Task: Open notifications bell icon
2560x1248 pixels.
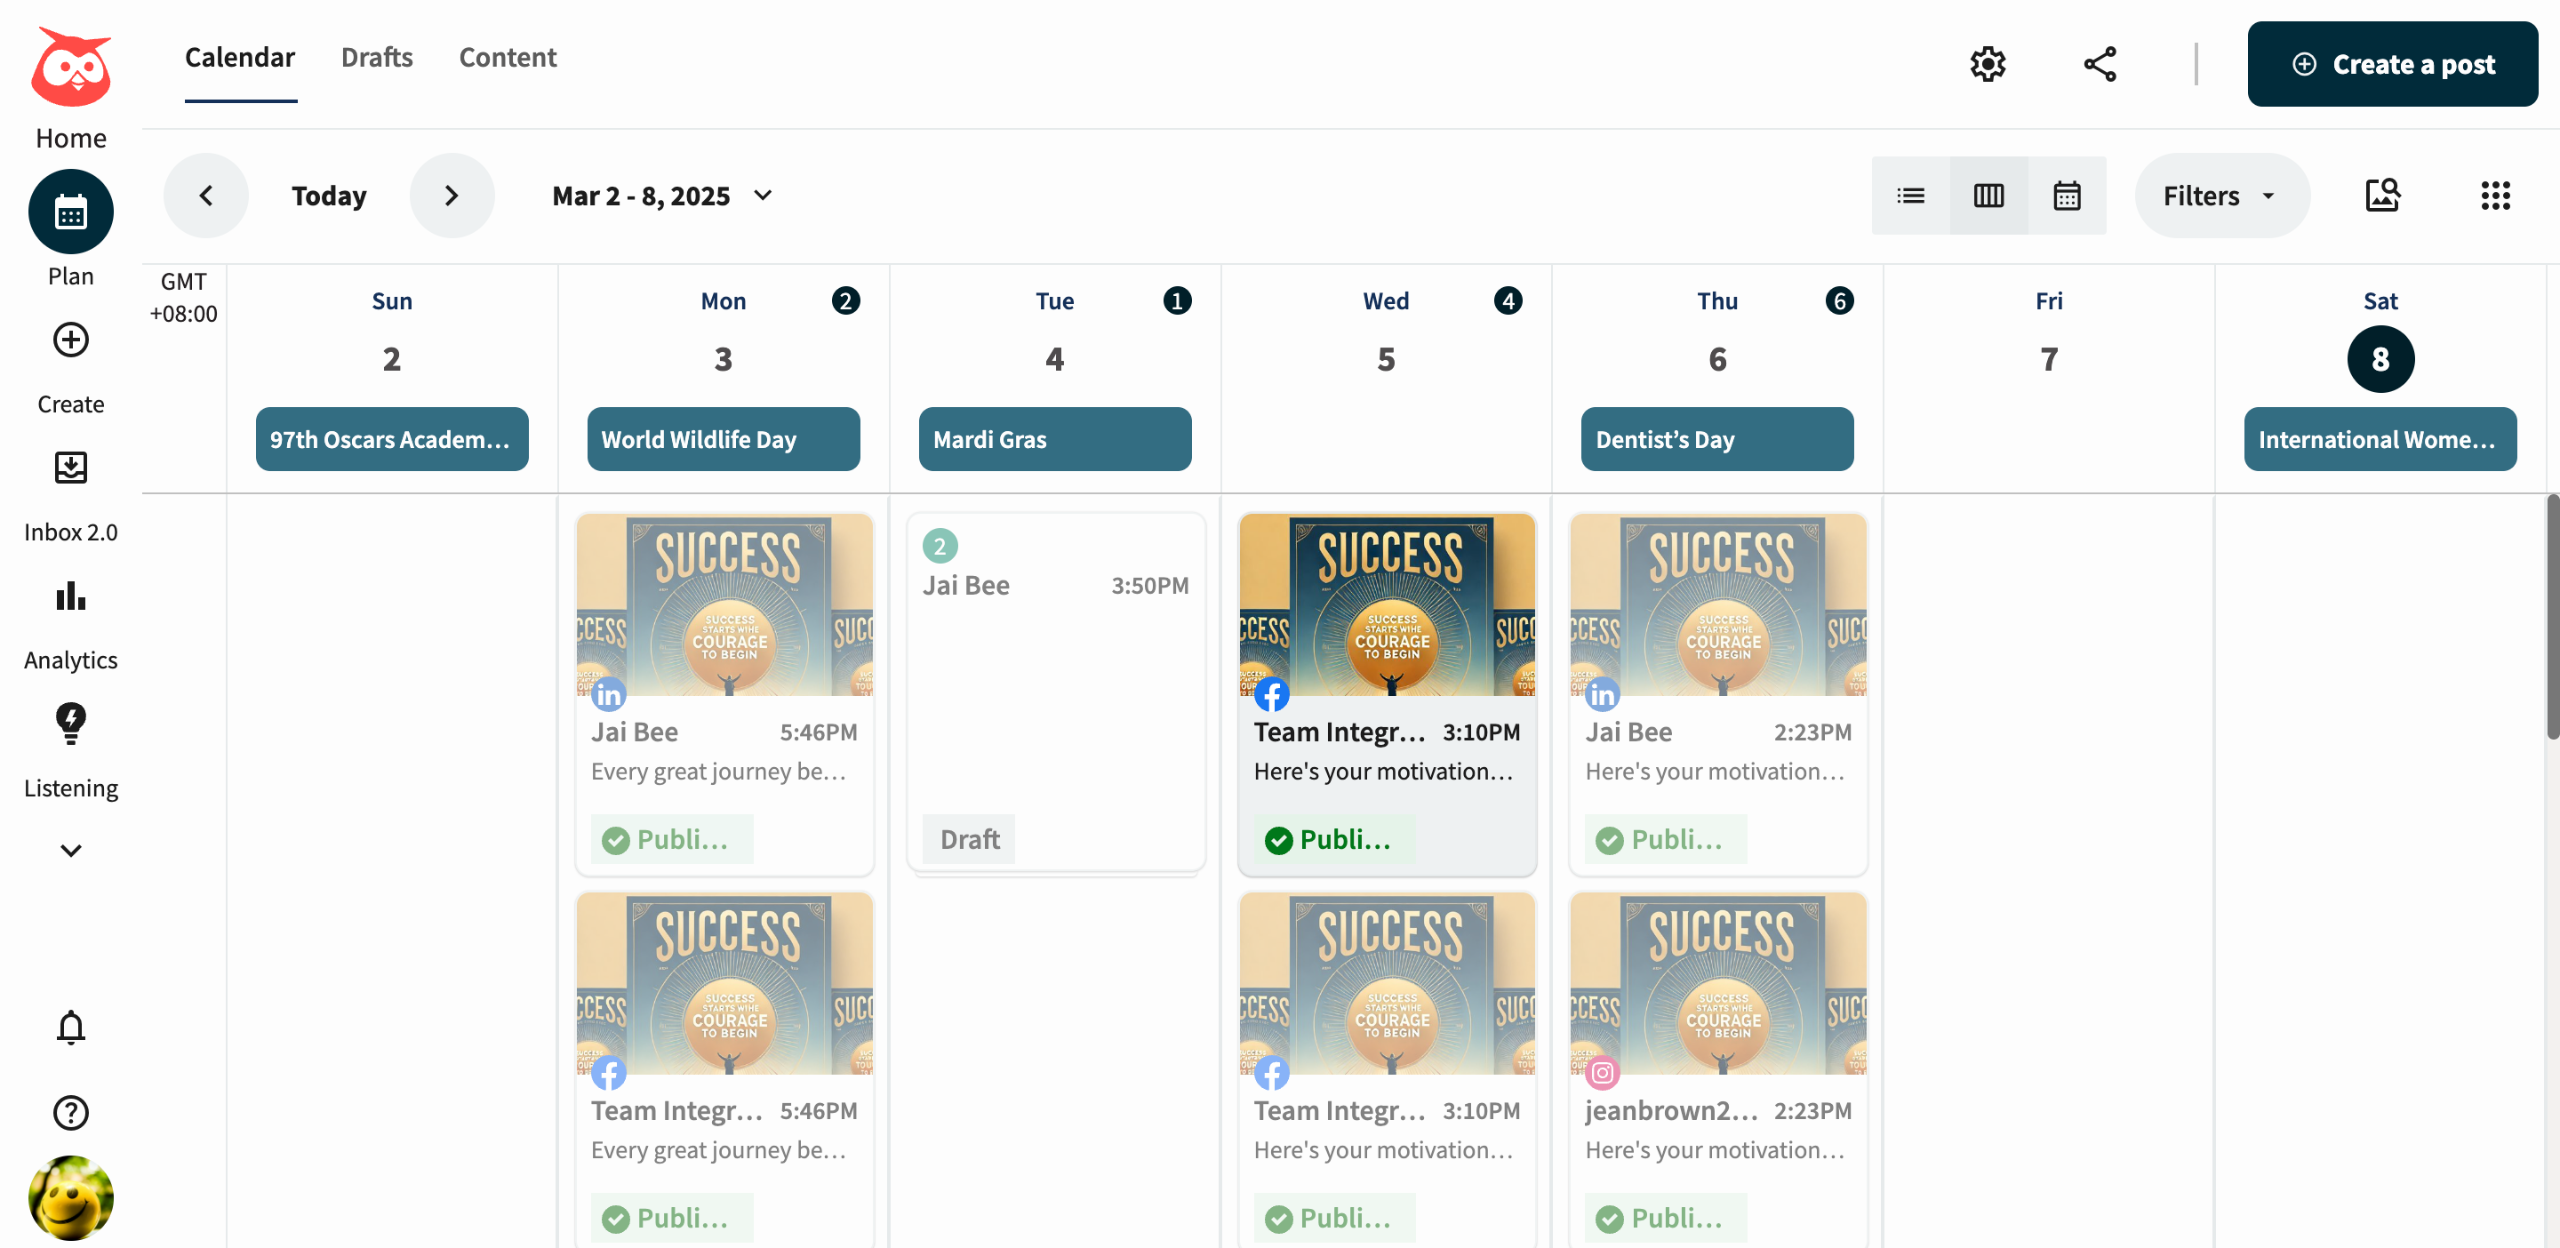Action: tap(70, 1027)
